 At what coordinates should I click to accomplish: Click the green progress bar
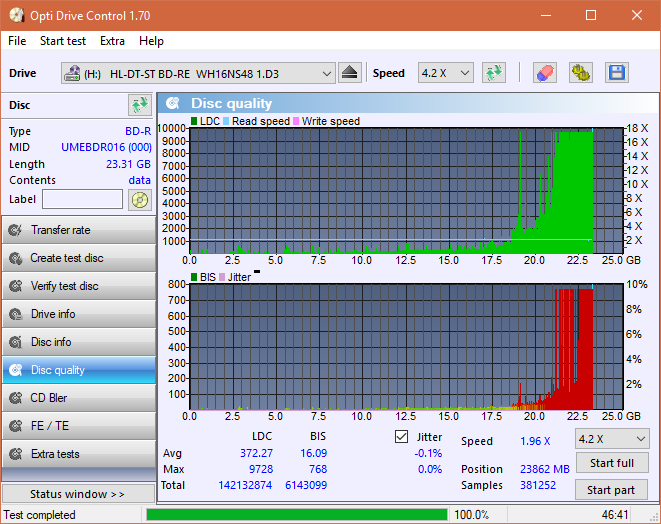coord(296,515)
